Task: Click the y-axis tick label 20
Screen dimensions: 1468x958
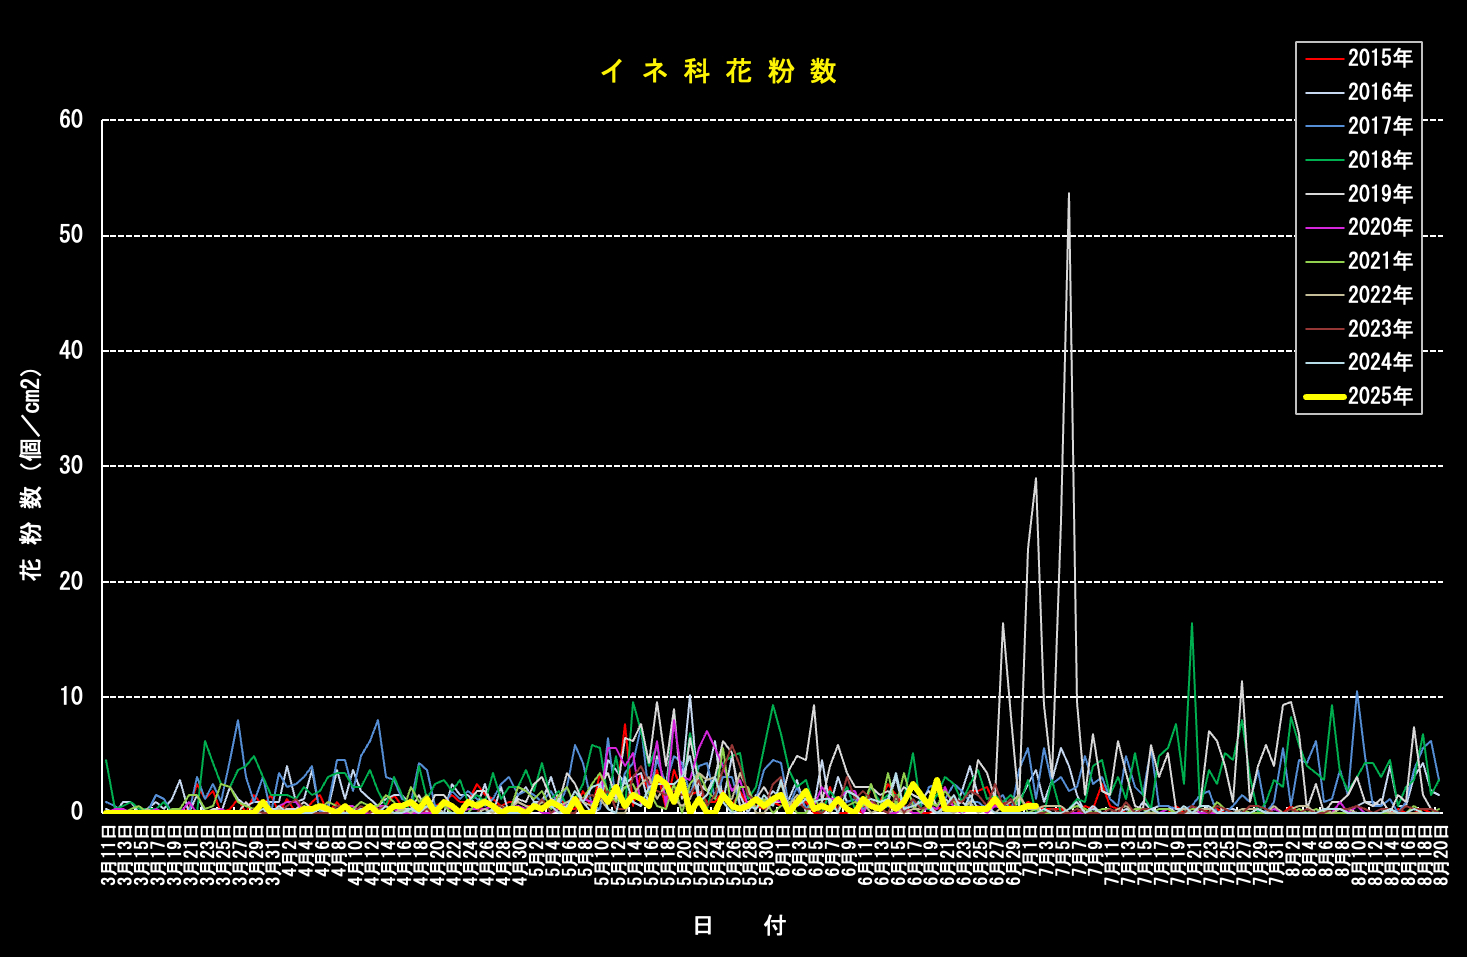Action: (x=71, y=581)
